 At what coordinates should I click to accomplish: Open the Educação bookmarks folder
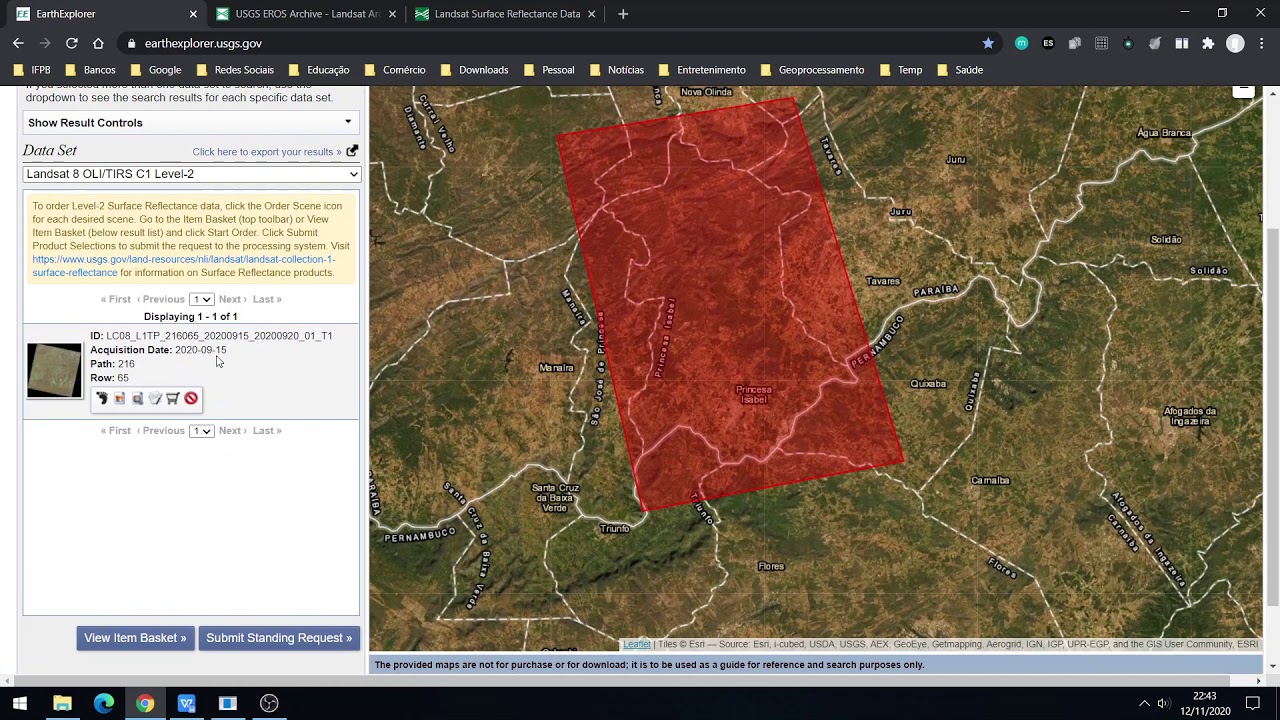[x=319, y=70]
